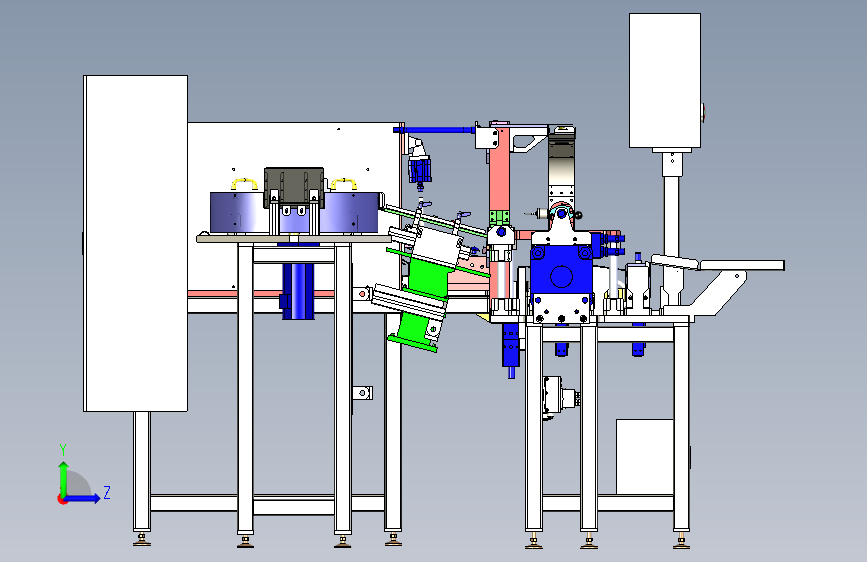Select the blue horizontal rod at the top
The image size is (867, 562).
[434, 131]
